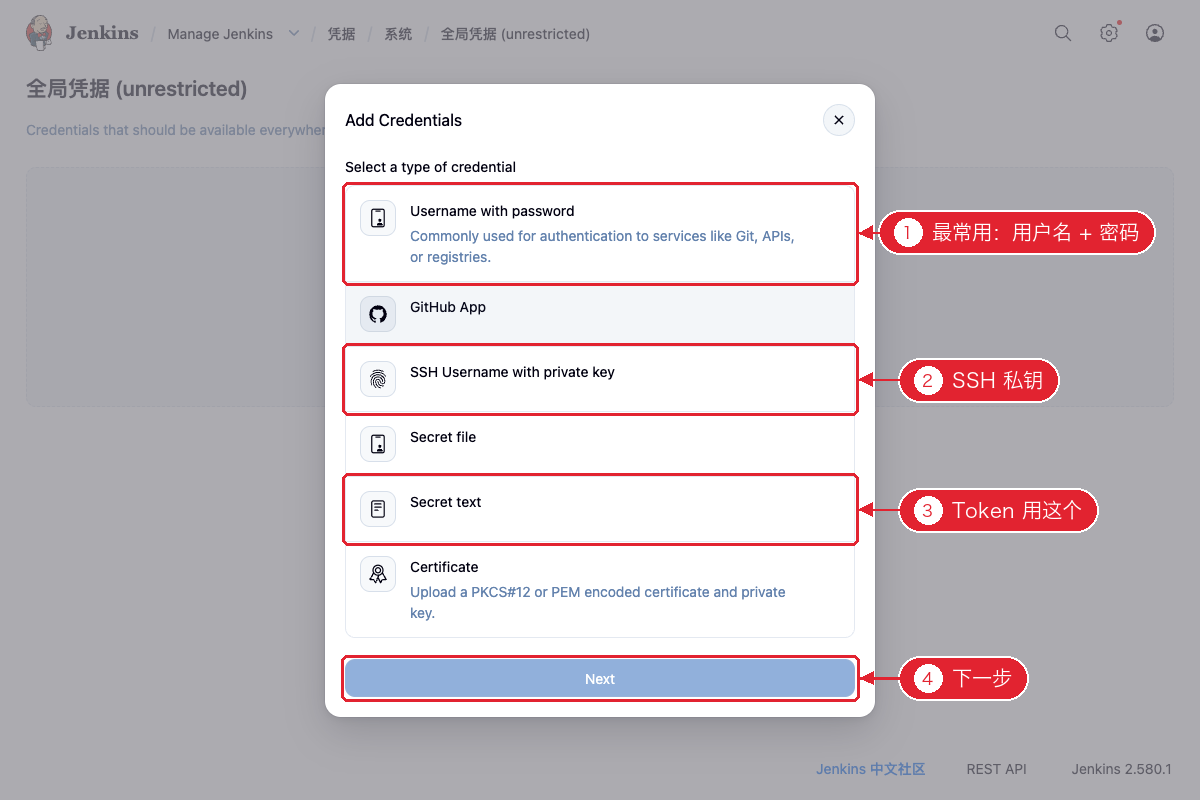
Task: Open the 全局凭据 (unrestricted) breadcrumb
Action: tap(515, 34)
